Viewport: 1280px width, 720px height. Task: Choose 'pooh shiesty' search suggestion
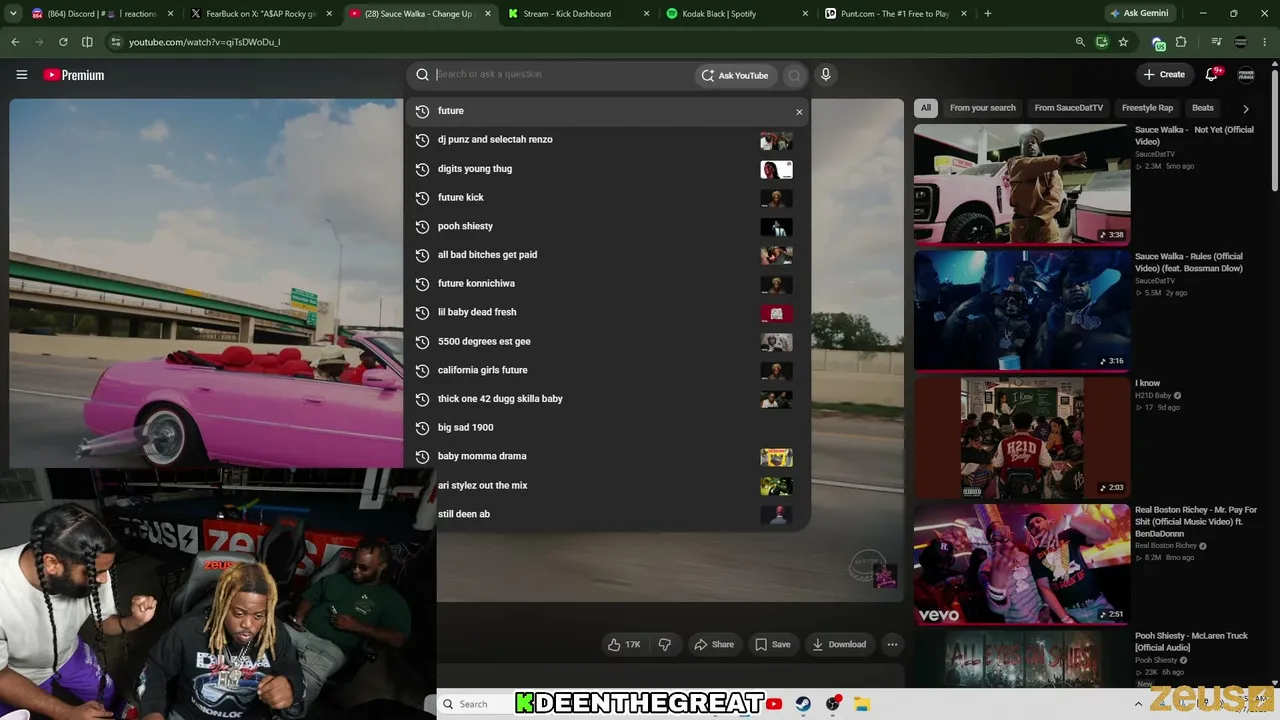607,226
